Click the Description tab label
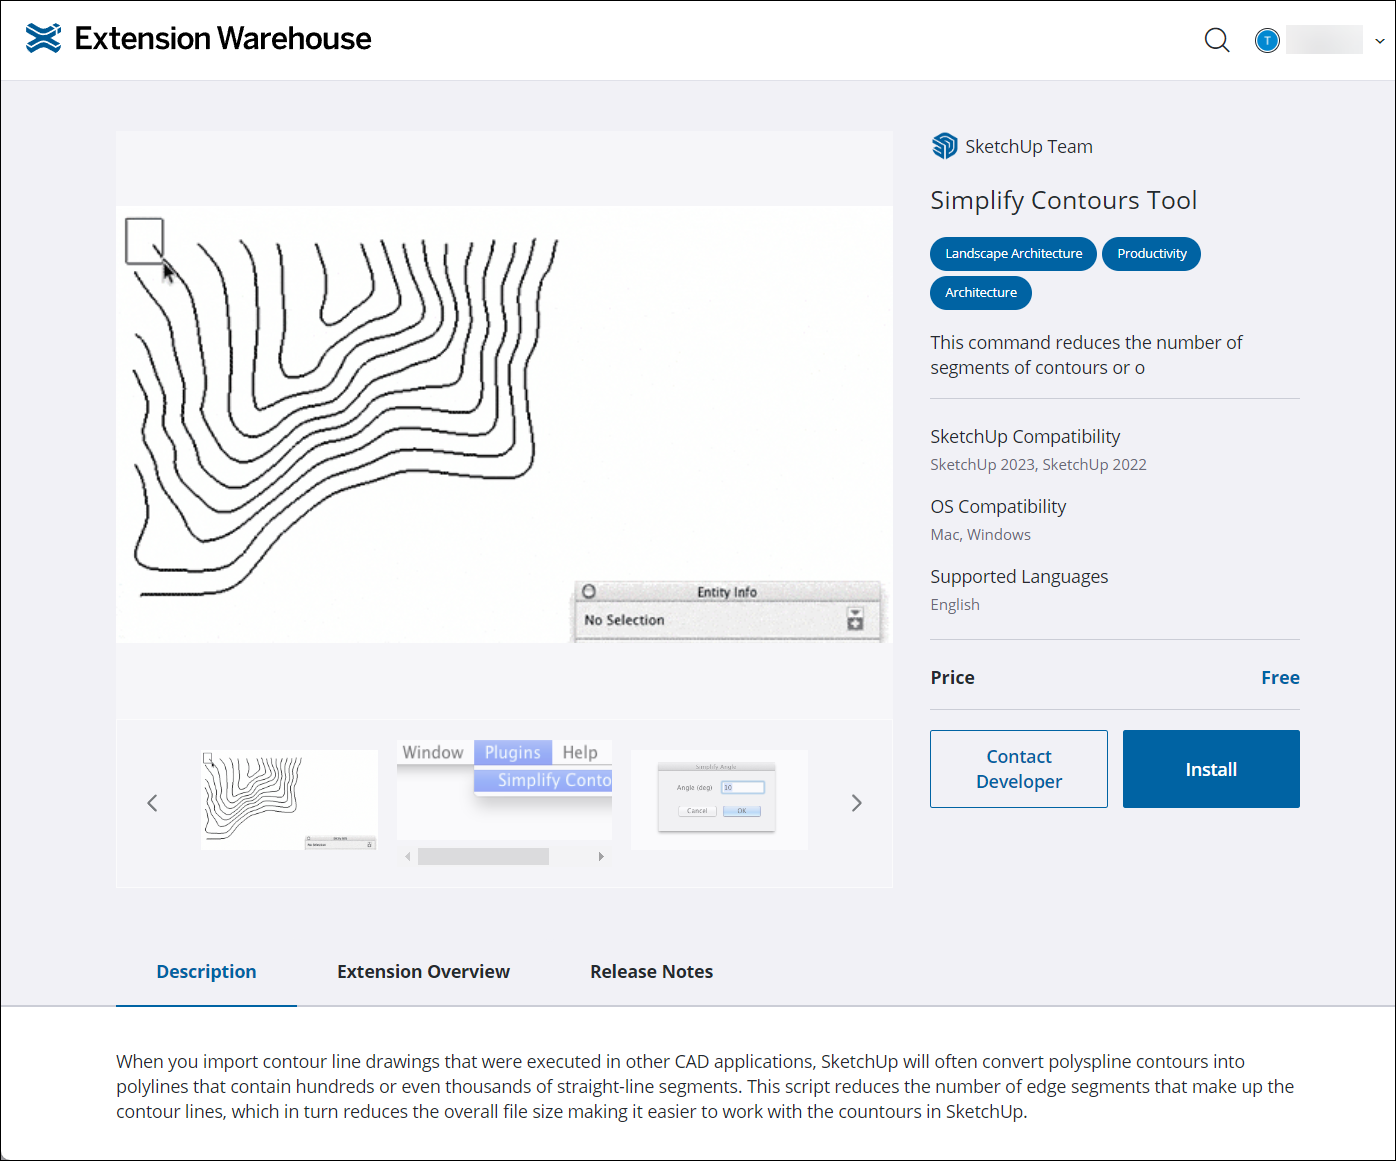The image size is (1396, 1161). tap(206, 971)
